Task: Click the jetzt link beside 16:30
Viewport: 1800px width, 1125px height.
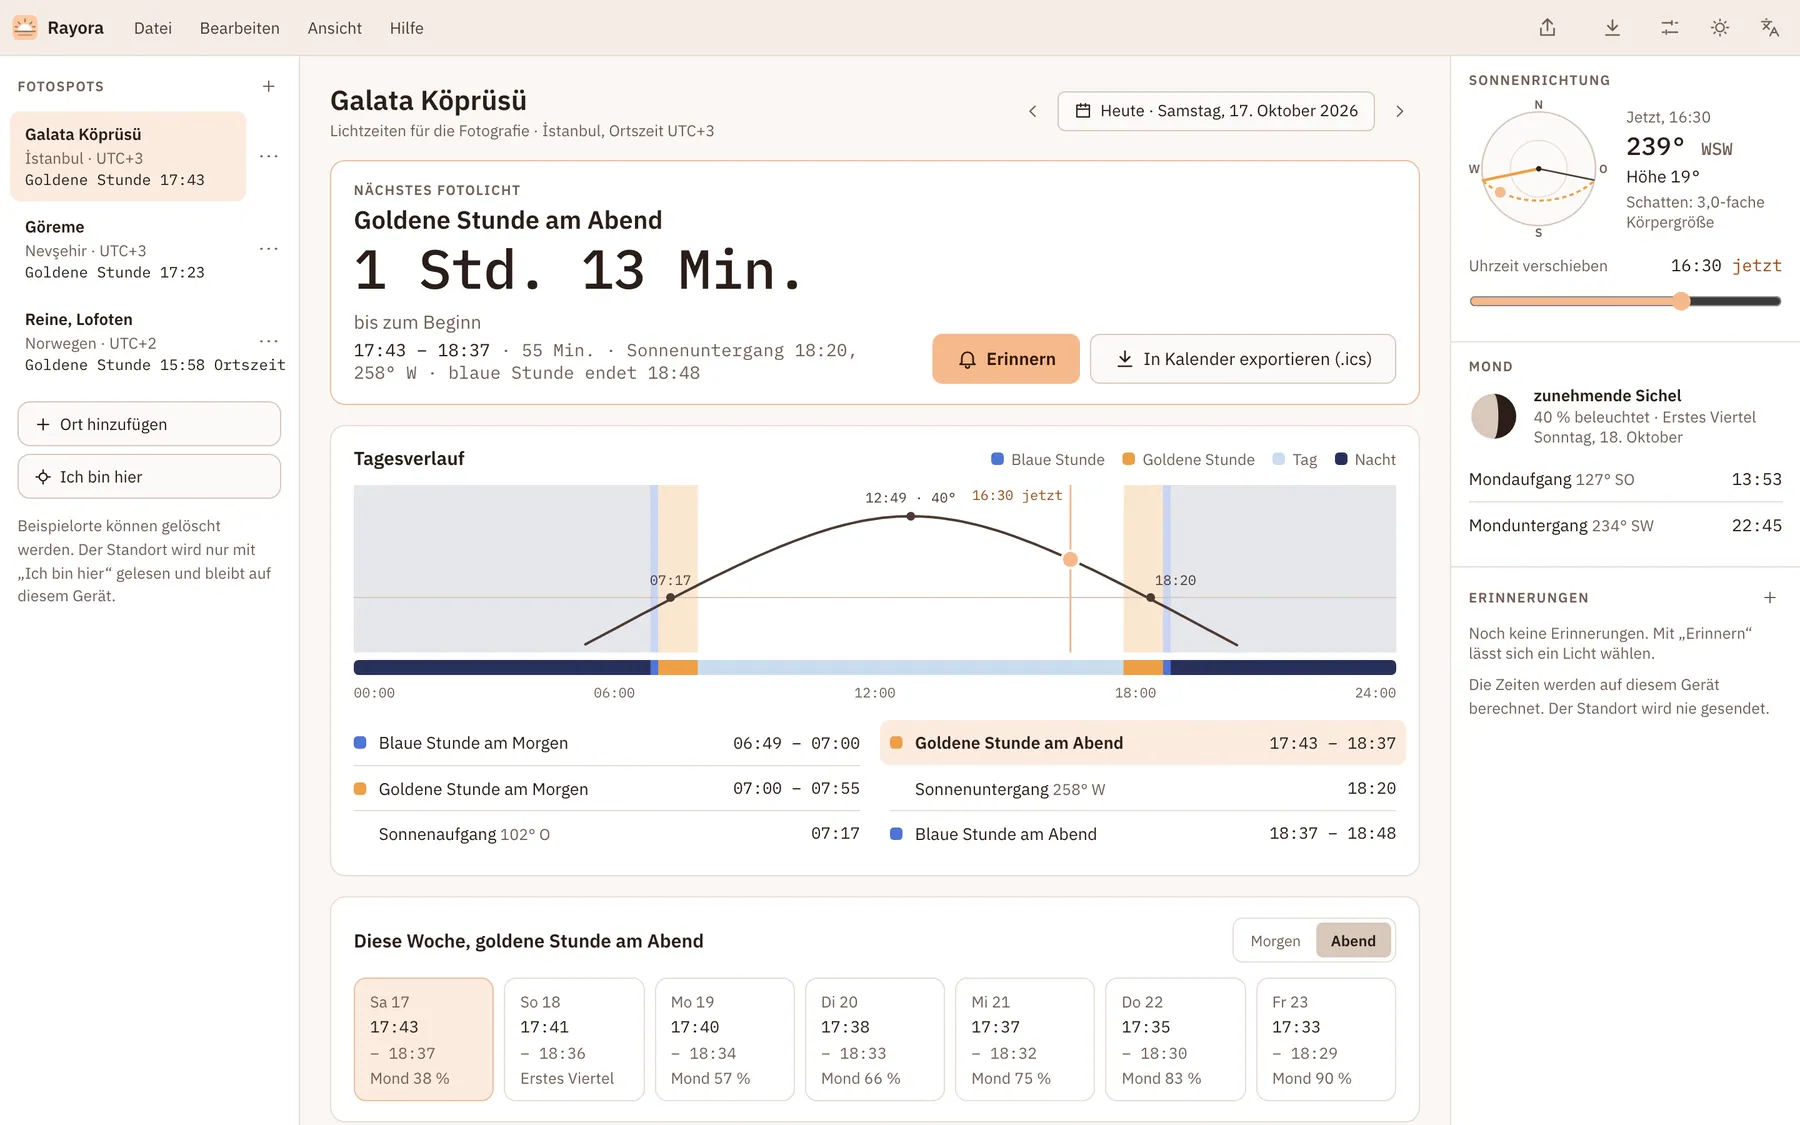Action: tap(1757, 266)
